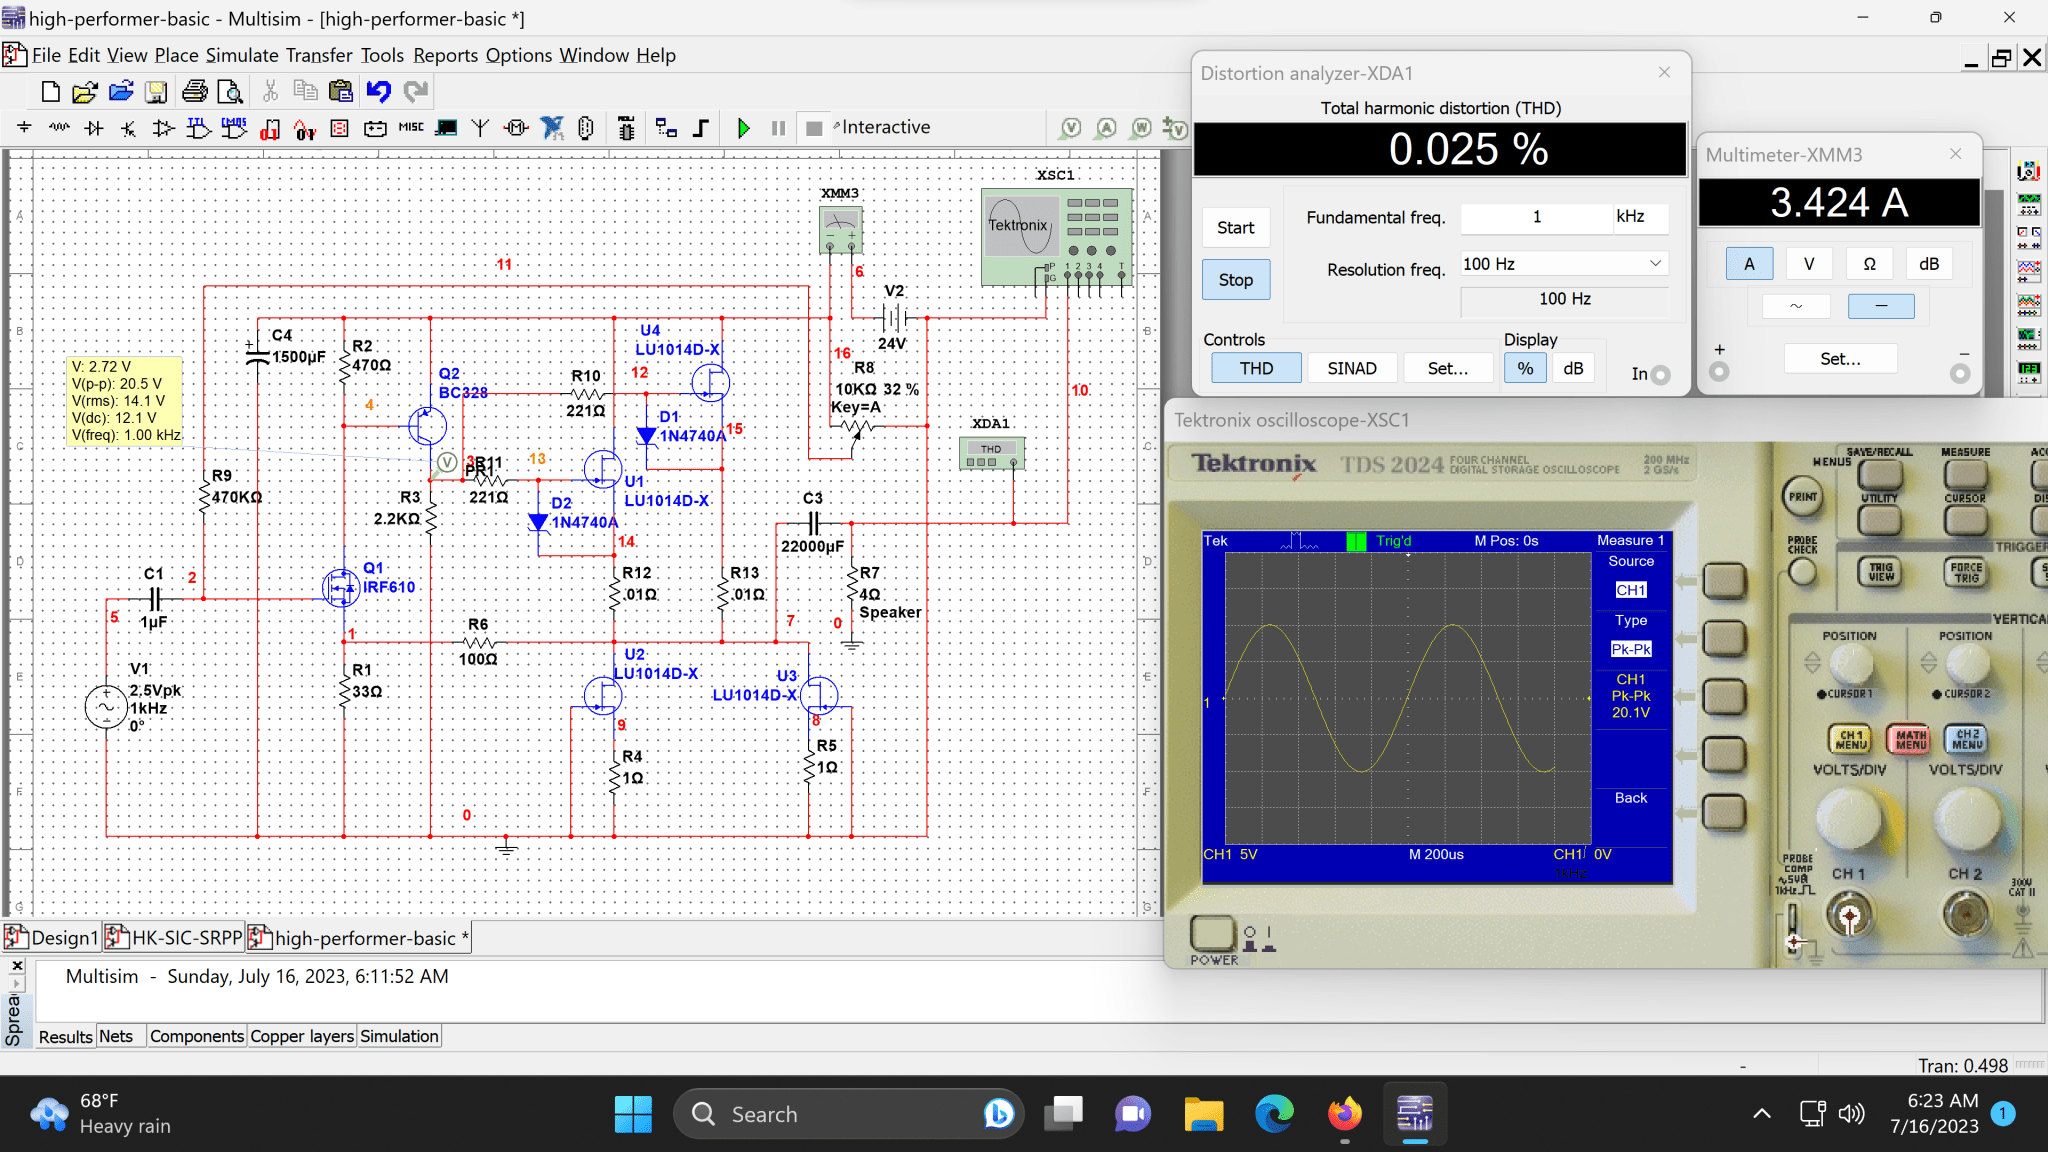Open the Transfer menu
2048x1152 pixels.
pyautogui.click(x=319, y=56)
